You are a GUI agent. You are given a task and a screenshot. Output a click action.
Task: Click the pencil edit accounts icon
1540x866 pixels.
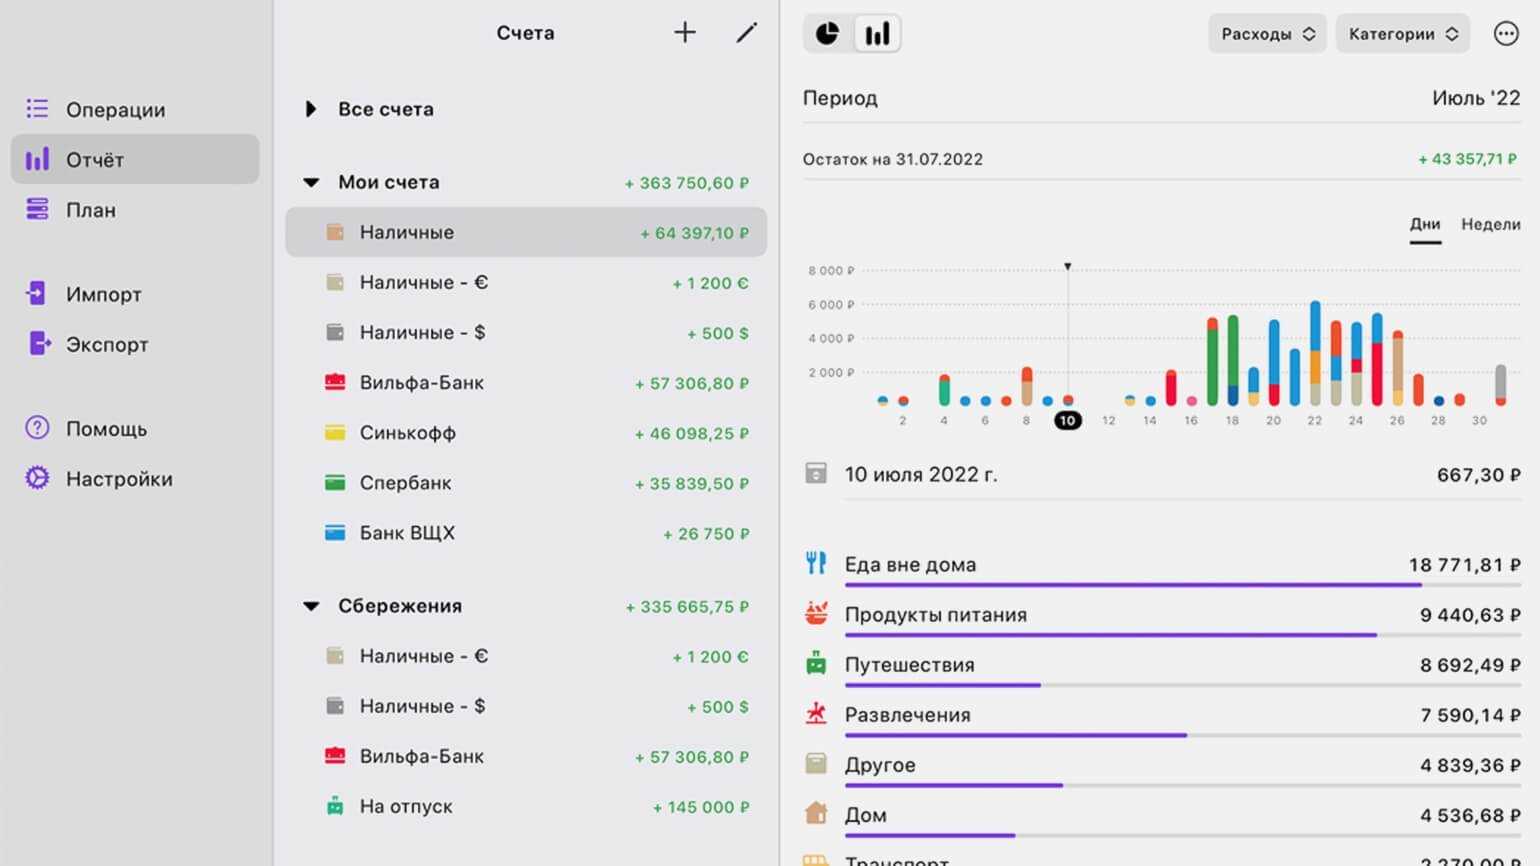point(746,33)
